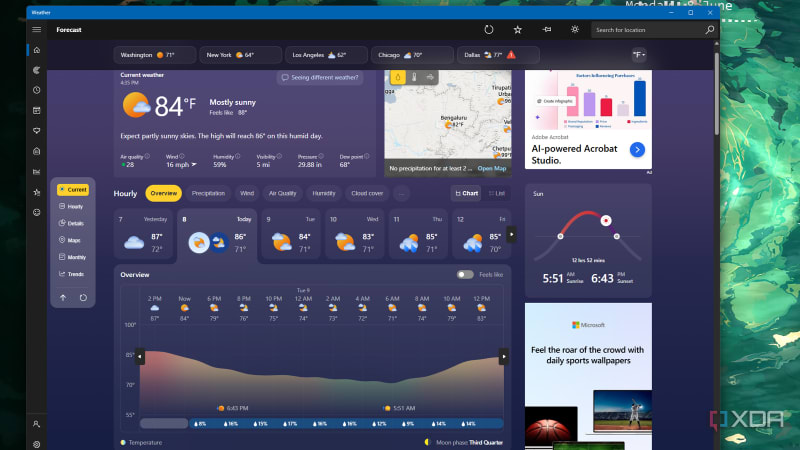The width and height of the screenshot is (800, 450).
Task: Click the refresh icon in floating panel
Action: click(83, 297)
